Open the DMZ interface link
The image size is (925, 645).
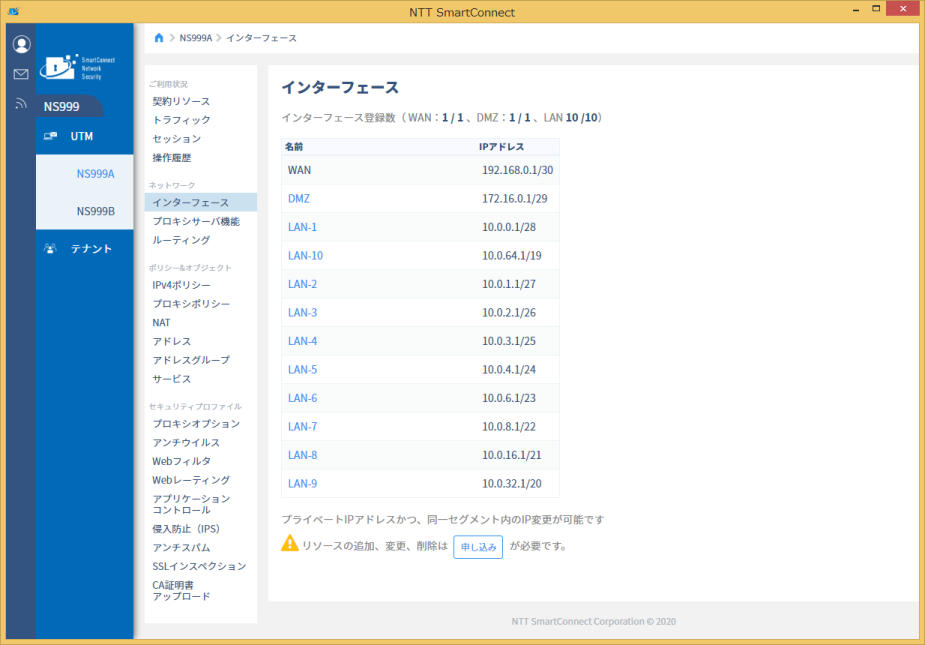(x=299, y=198)
